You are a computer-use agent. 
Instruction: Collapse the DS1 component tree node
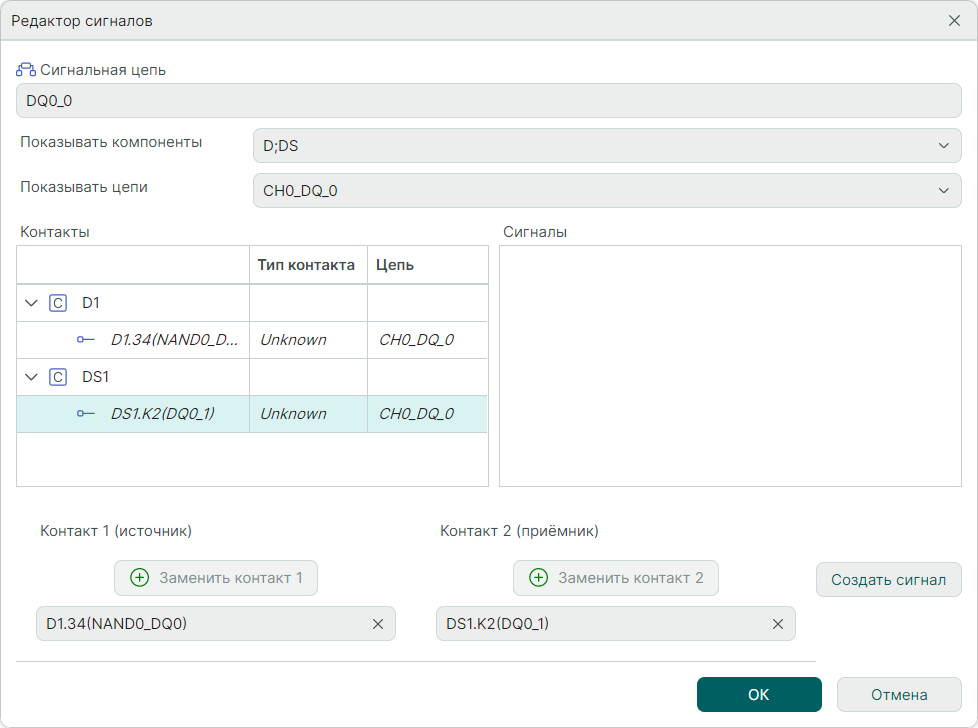(32, 377)
